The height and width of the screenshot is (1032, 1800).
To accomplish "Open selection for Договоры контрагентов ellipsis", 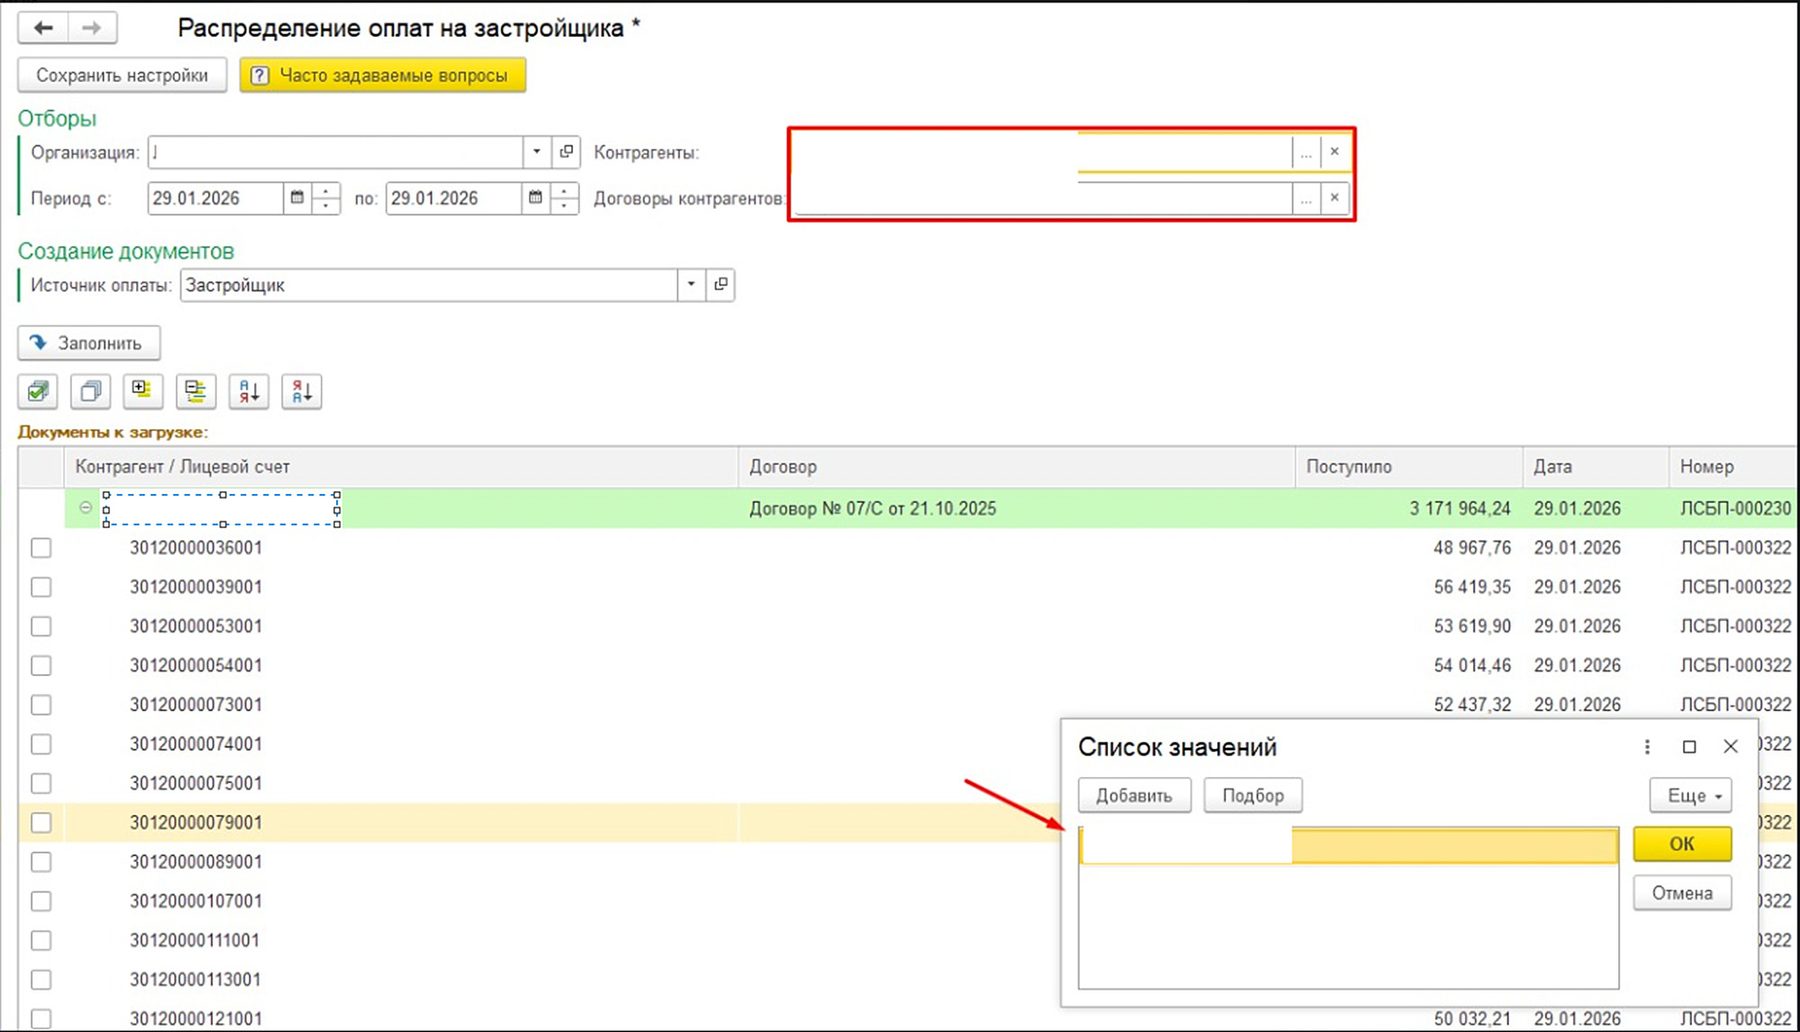I will 1306,198.
